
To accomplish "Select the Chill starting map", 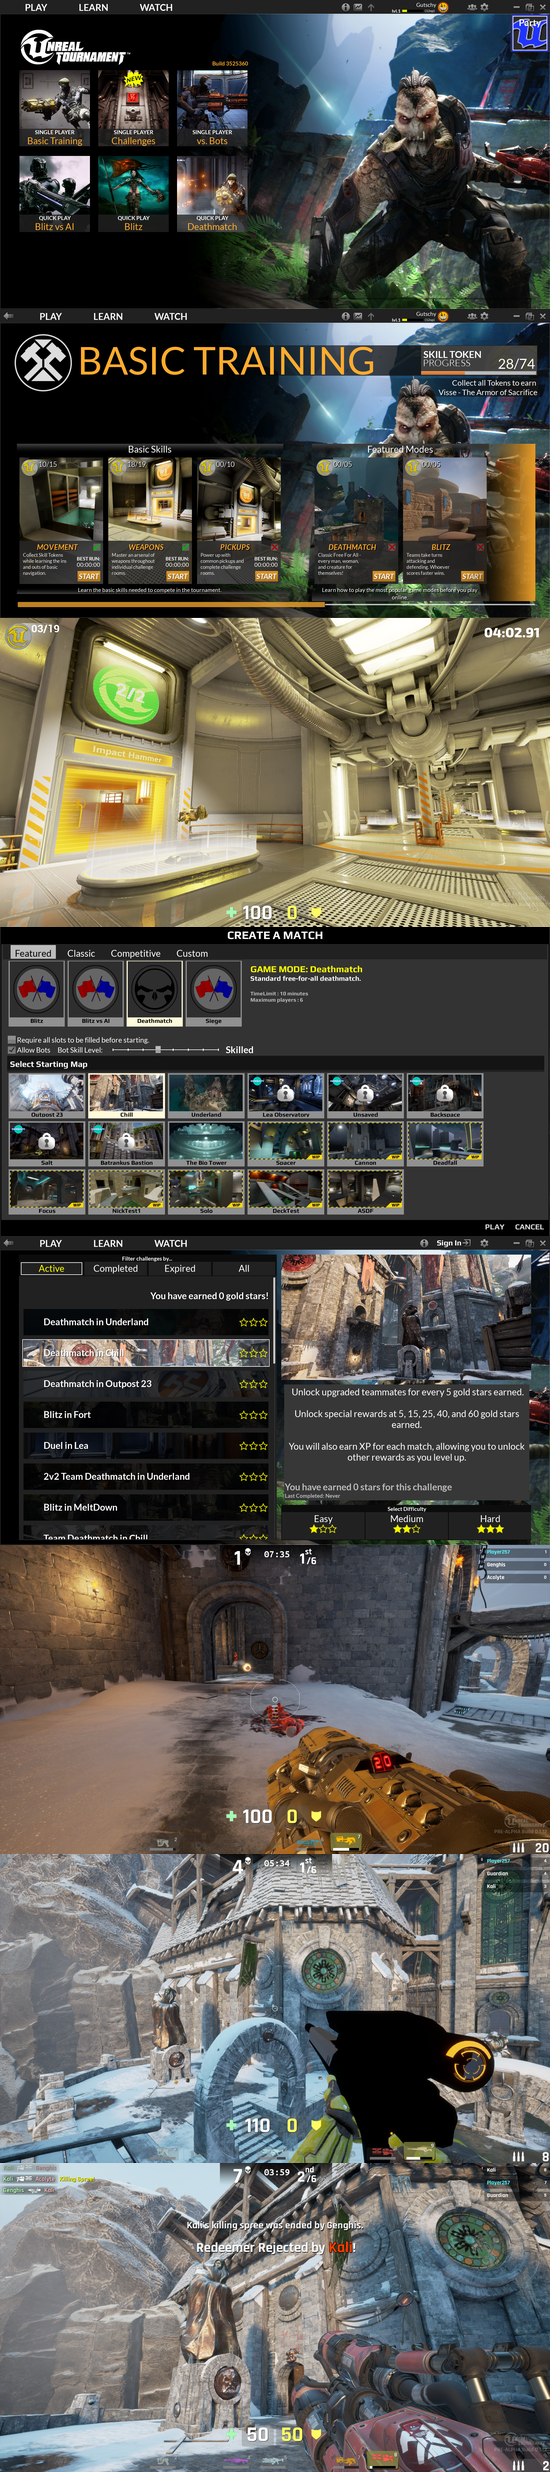I will (126, 1096).
